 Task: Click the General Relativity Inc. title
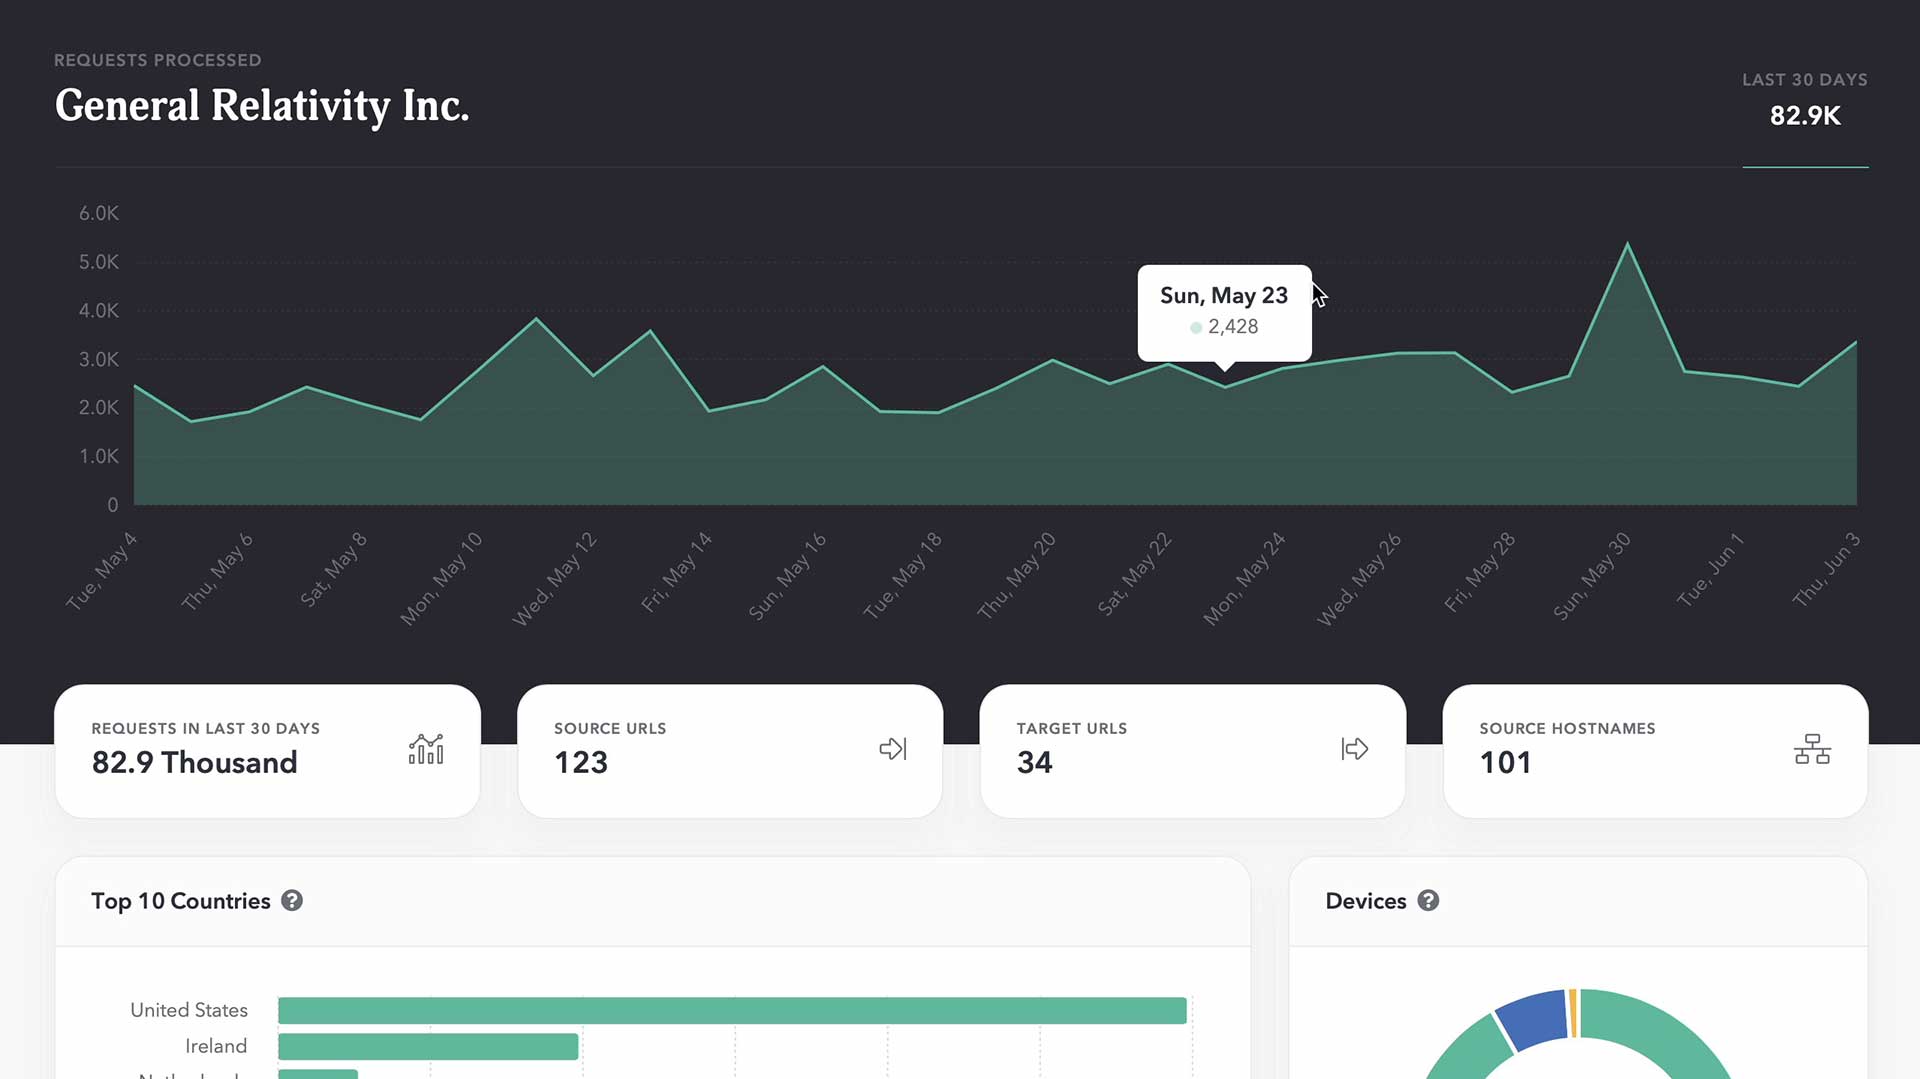(x=261, y=105)
